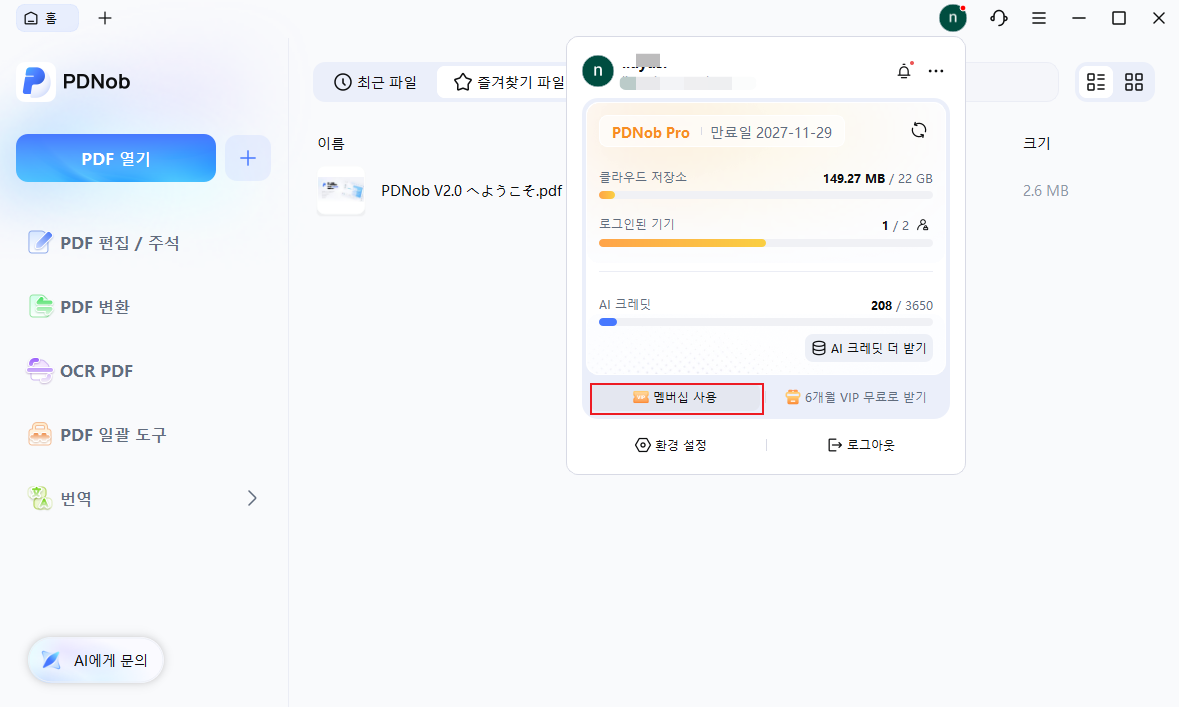Open the three-dot more options menu
Screen dimensions: 1179x707
935,71
